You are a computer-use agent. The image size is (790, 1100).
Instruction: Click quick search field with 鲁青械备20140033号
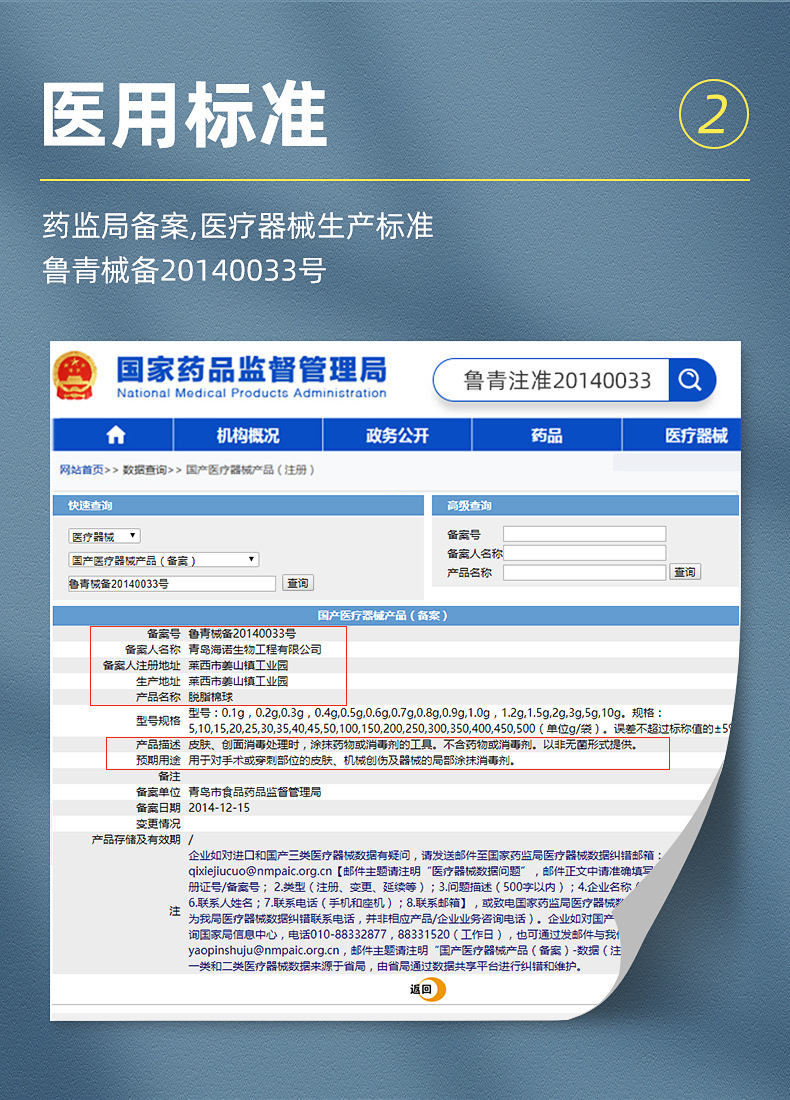coord(172,584)
